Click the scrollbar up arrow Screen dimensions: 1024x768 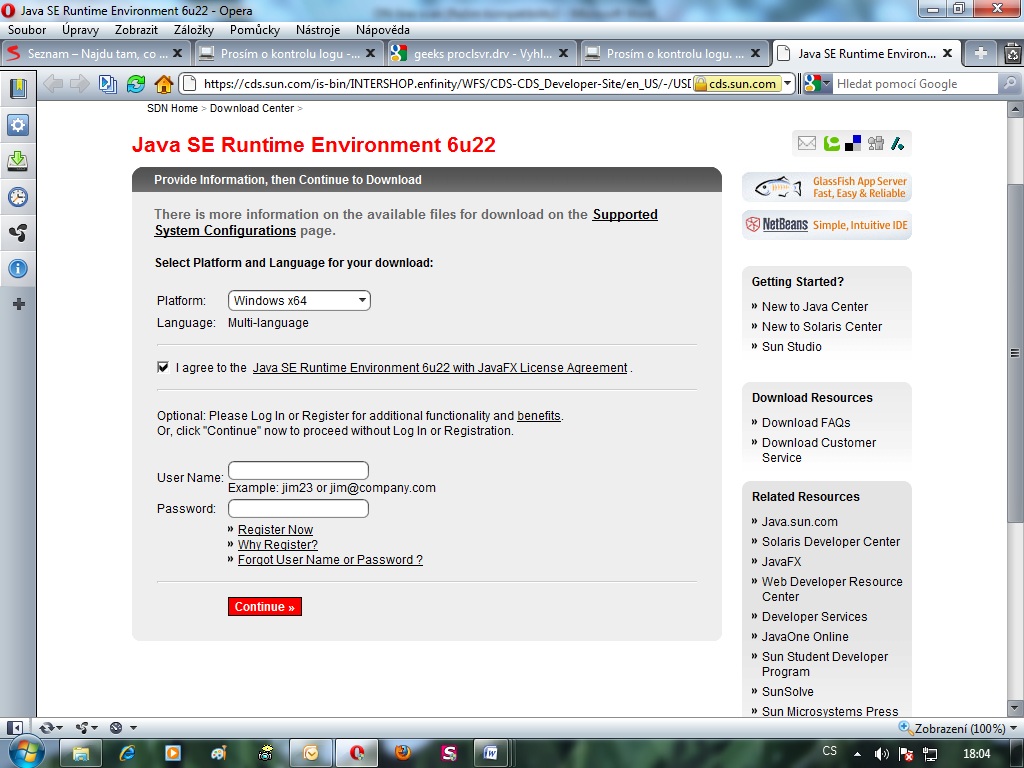pyautogui.click(x=1015, y=109)
